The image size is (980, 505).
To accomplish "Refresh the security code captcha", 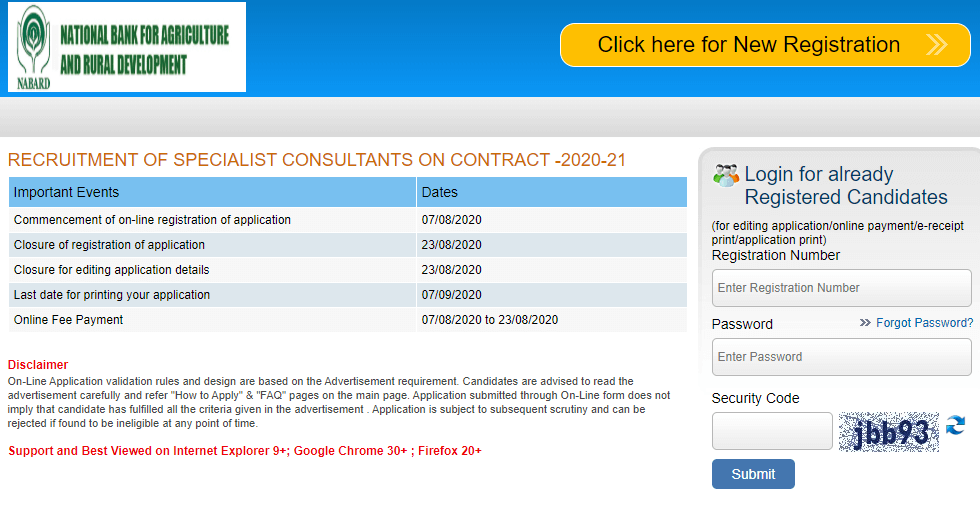I will coord(955,426).
